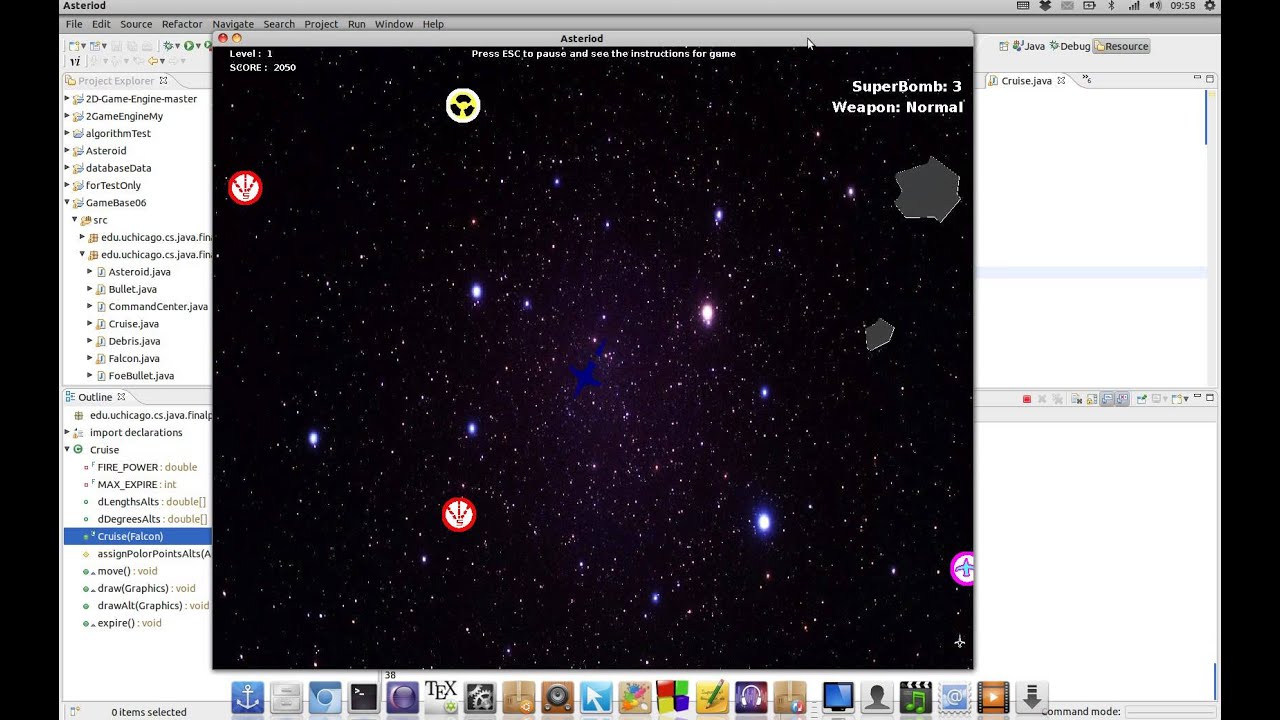
Task: Select the Cruise.java editor tab
Action: [1027, 80]
